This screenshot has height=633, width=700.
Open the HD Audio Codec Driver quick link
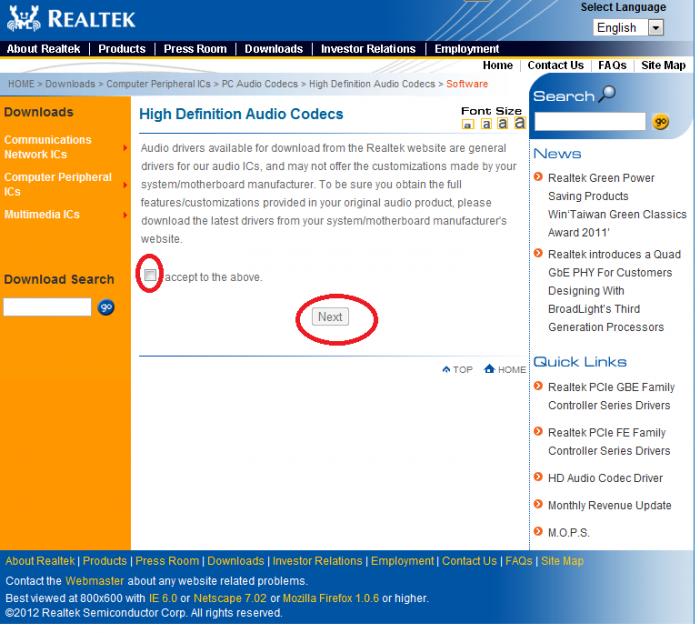[605, 478]
